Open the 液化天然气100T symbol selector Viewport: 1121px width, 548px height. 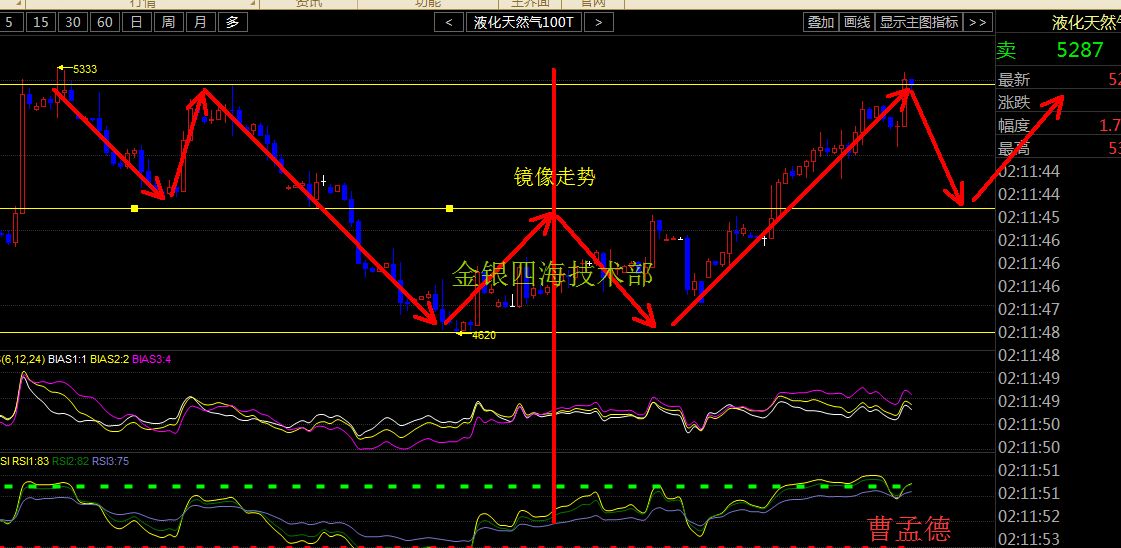tap(523, 22)
